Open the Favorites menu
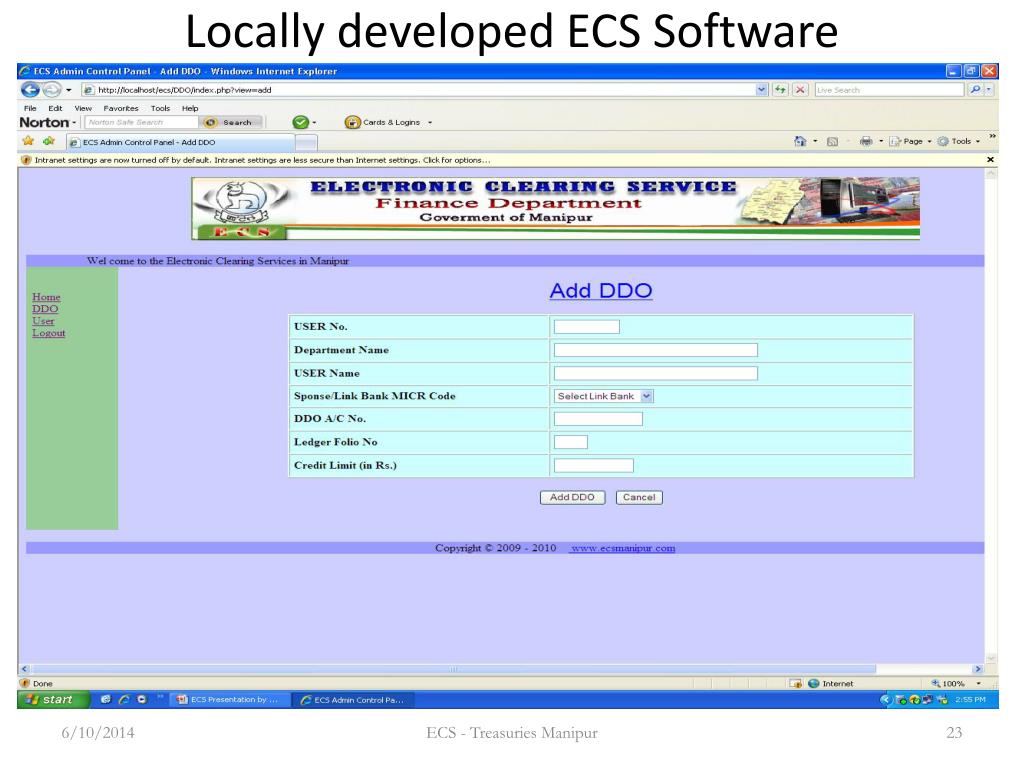Screen dimensions: 1024x768 (x=121, y=108)
